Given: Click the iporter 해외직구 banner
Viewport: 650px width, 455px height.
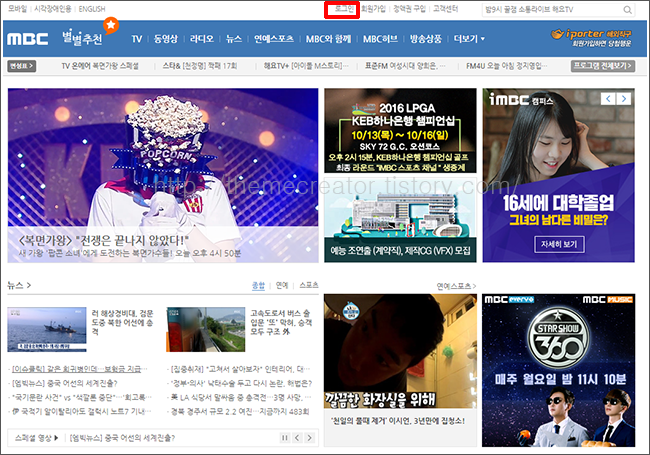Looking at the screenshot, I should [591, 38].
